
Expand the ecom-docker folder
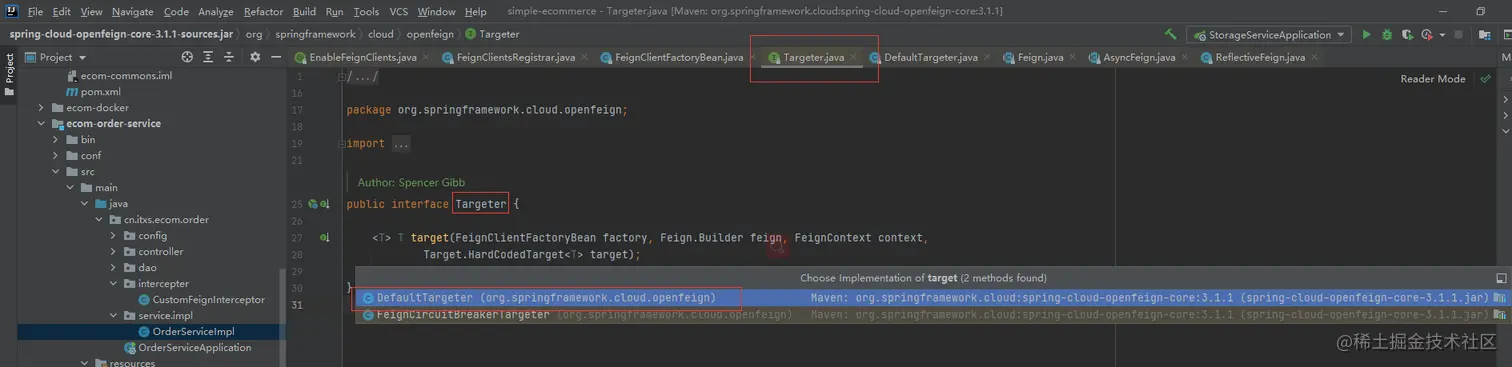[x=41, y=107]
